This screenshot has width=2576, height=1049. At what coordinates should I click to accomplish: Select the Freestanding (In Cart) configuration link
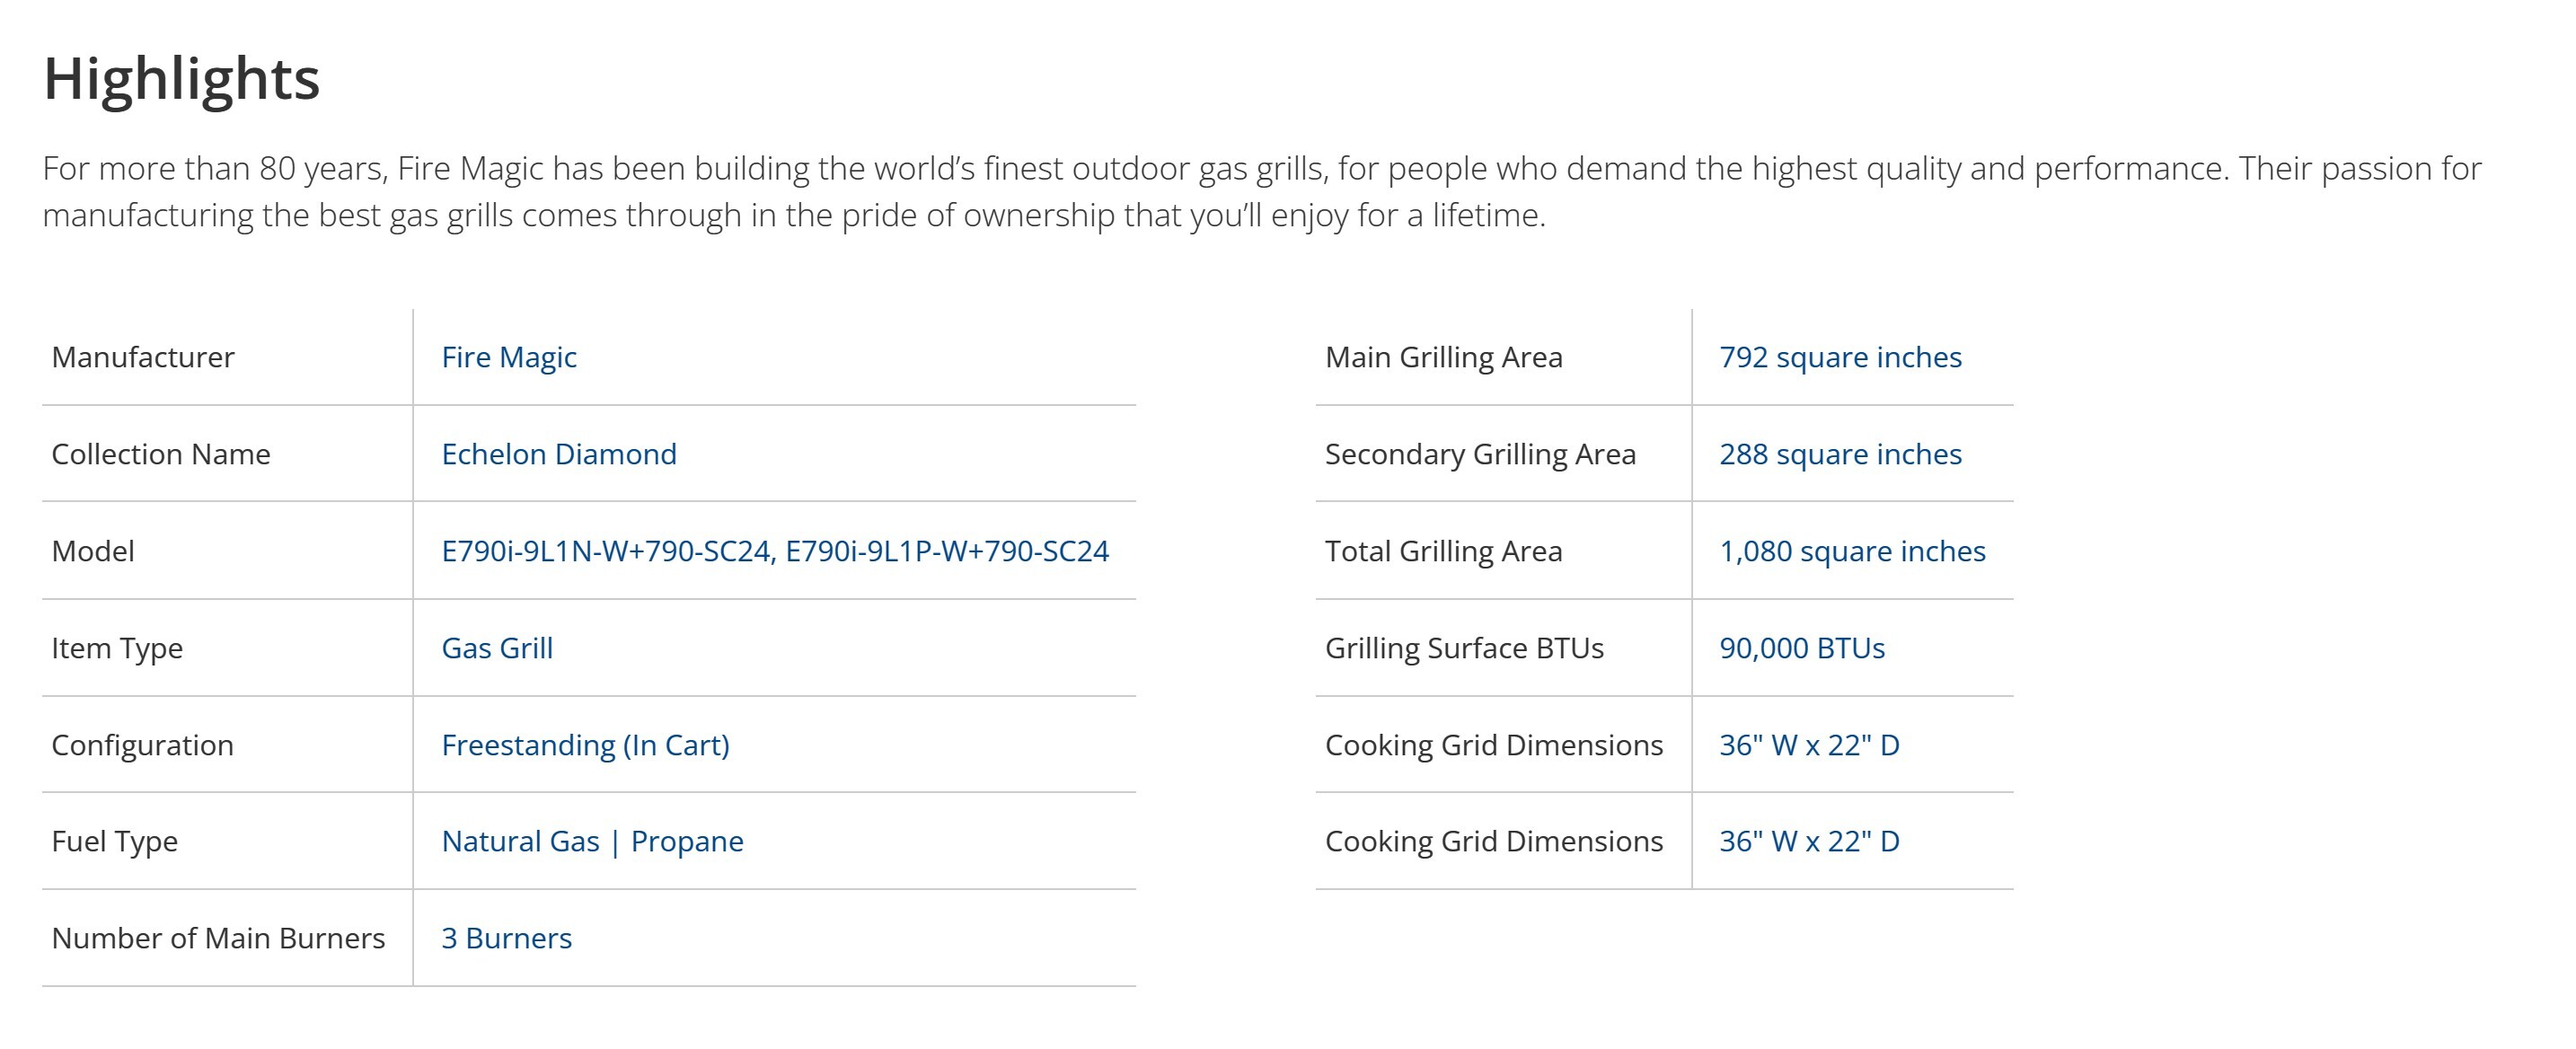click(x=585, y=745)
